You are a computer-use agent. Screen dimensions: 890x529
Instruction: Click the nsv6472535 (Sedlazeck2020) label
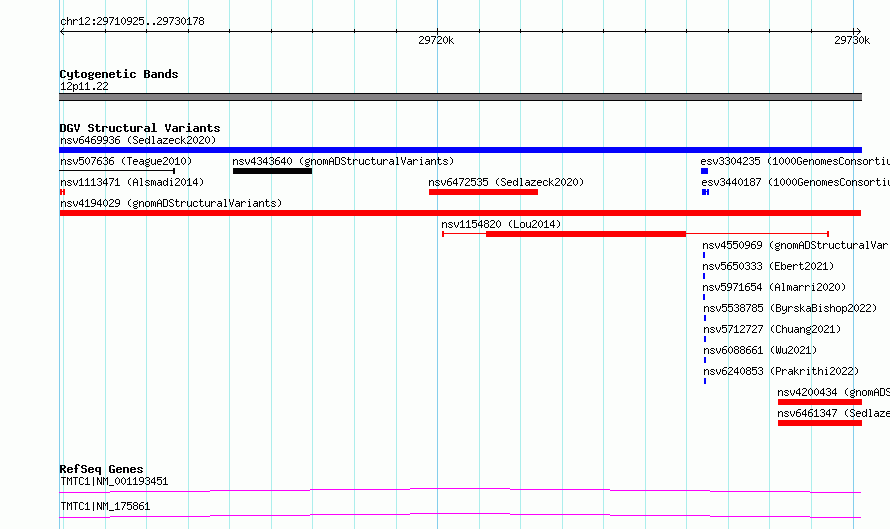click(506, 182)
